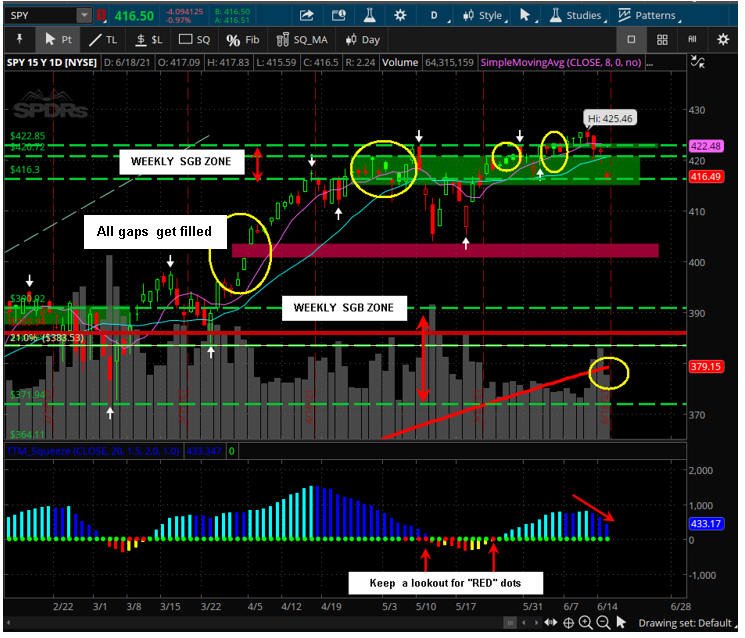Image resolution: width=745 pixels, height=638 pixels.
Task: Select the $L price level tool
Action: [x=149, y=40]
